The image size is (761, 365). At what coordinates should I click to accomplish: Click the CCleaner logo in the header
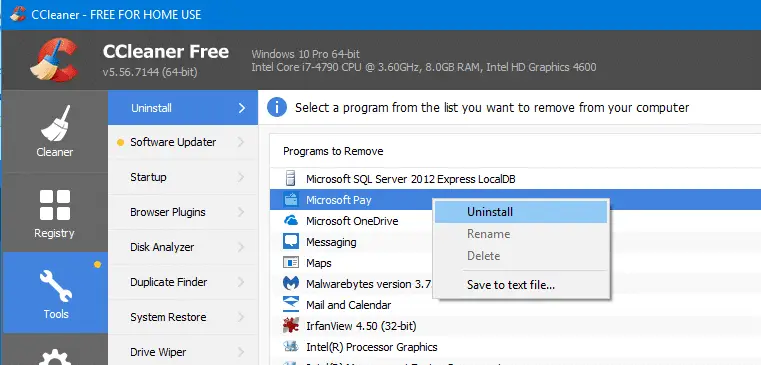pyautogui.click(x=54, y=60)
